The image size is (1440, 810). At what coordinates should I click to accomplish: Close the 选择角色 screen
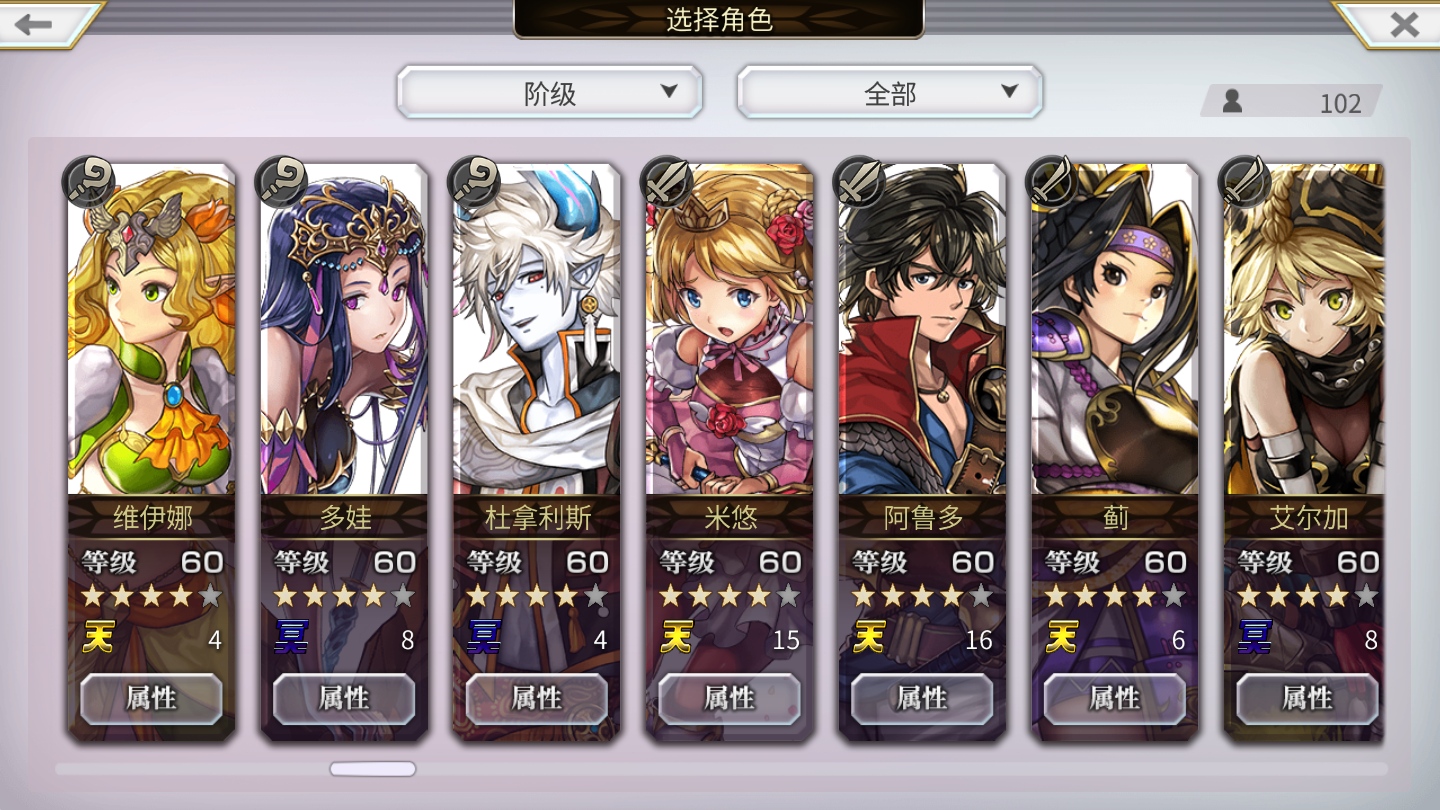(1403, 24)
